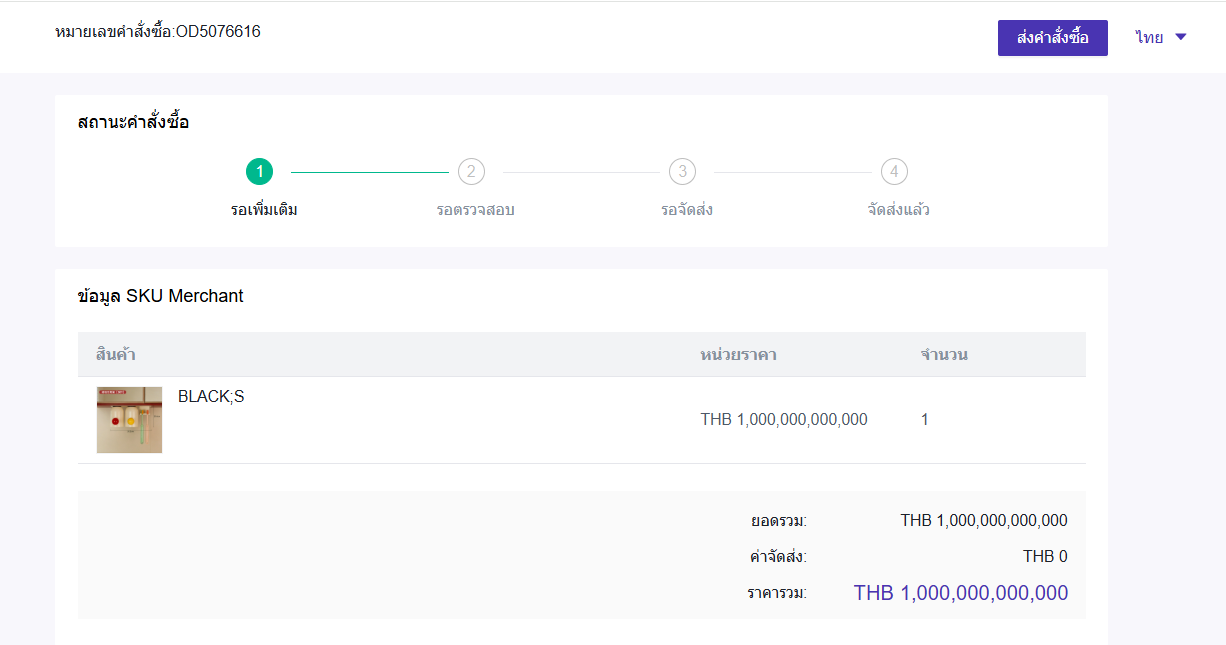The width and height of the screenshot is (1226, 645).
Task: Select the รอจัดส่ง status label
Action: (686, 210)
